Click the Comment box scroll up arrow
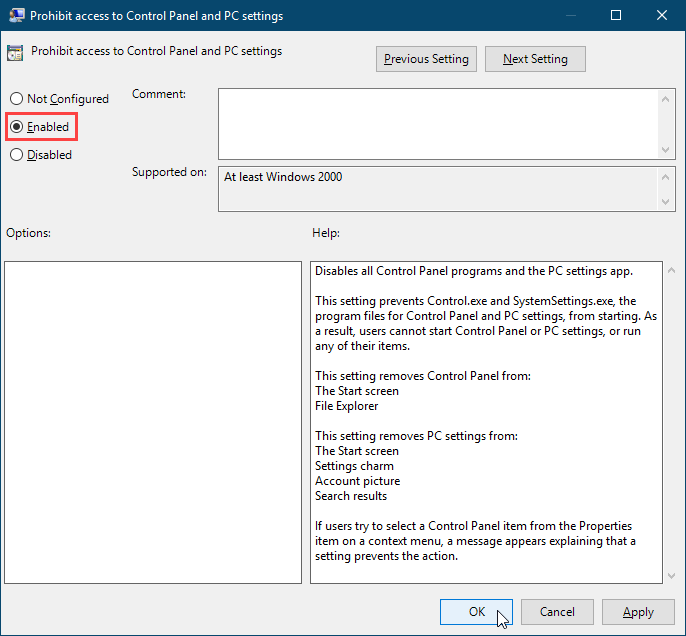 point(665,99)
